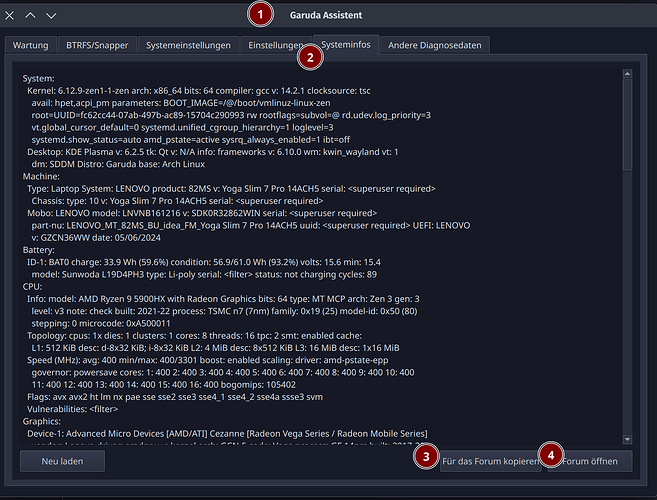
Task: Click the vertical scrollbar thumb
Action: (x=627, y=124)
